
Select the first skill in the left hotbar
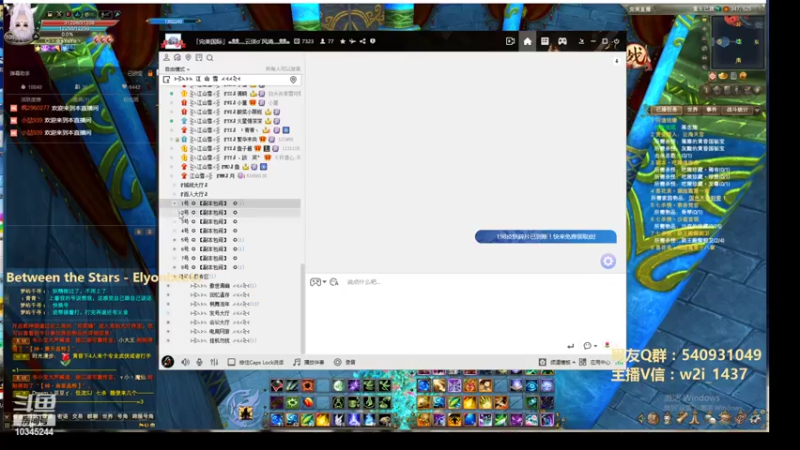pyautogui.click(x=277, y=386)
